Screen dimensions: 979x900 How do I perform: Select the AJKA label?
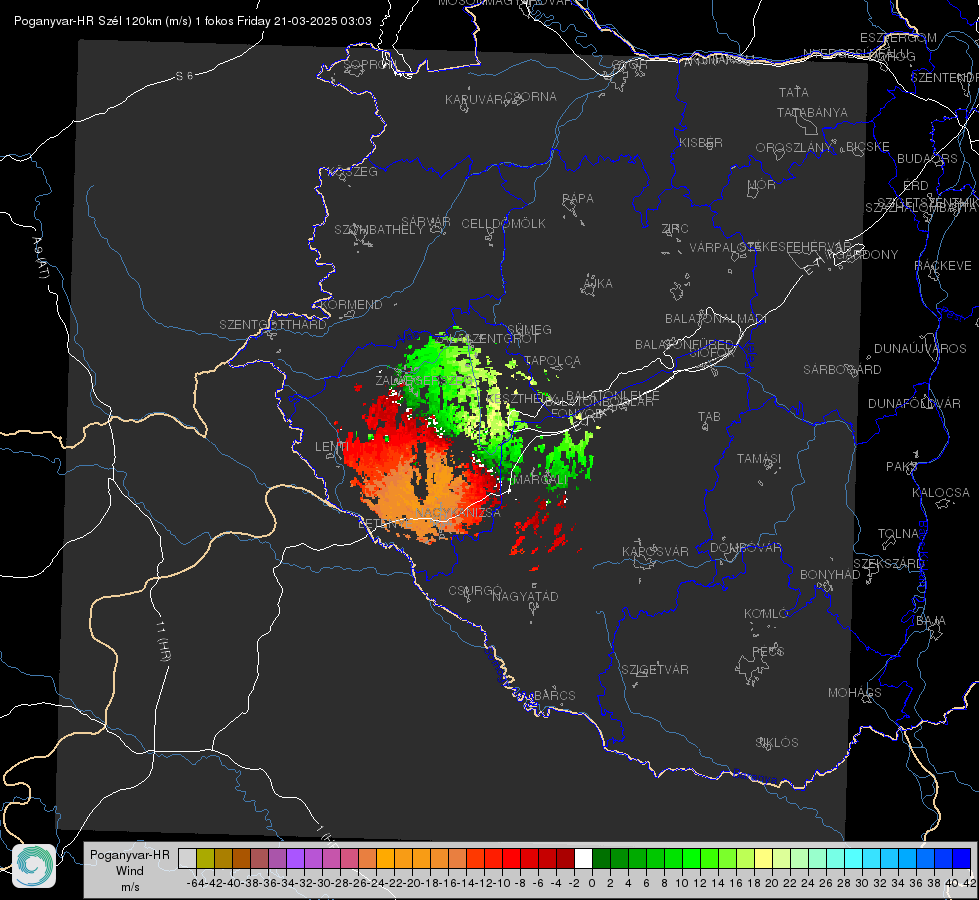(597, 284)
